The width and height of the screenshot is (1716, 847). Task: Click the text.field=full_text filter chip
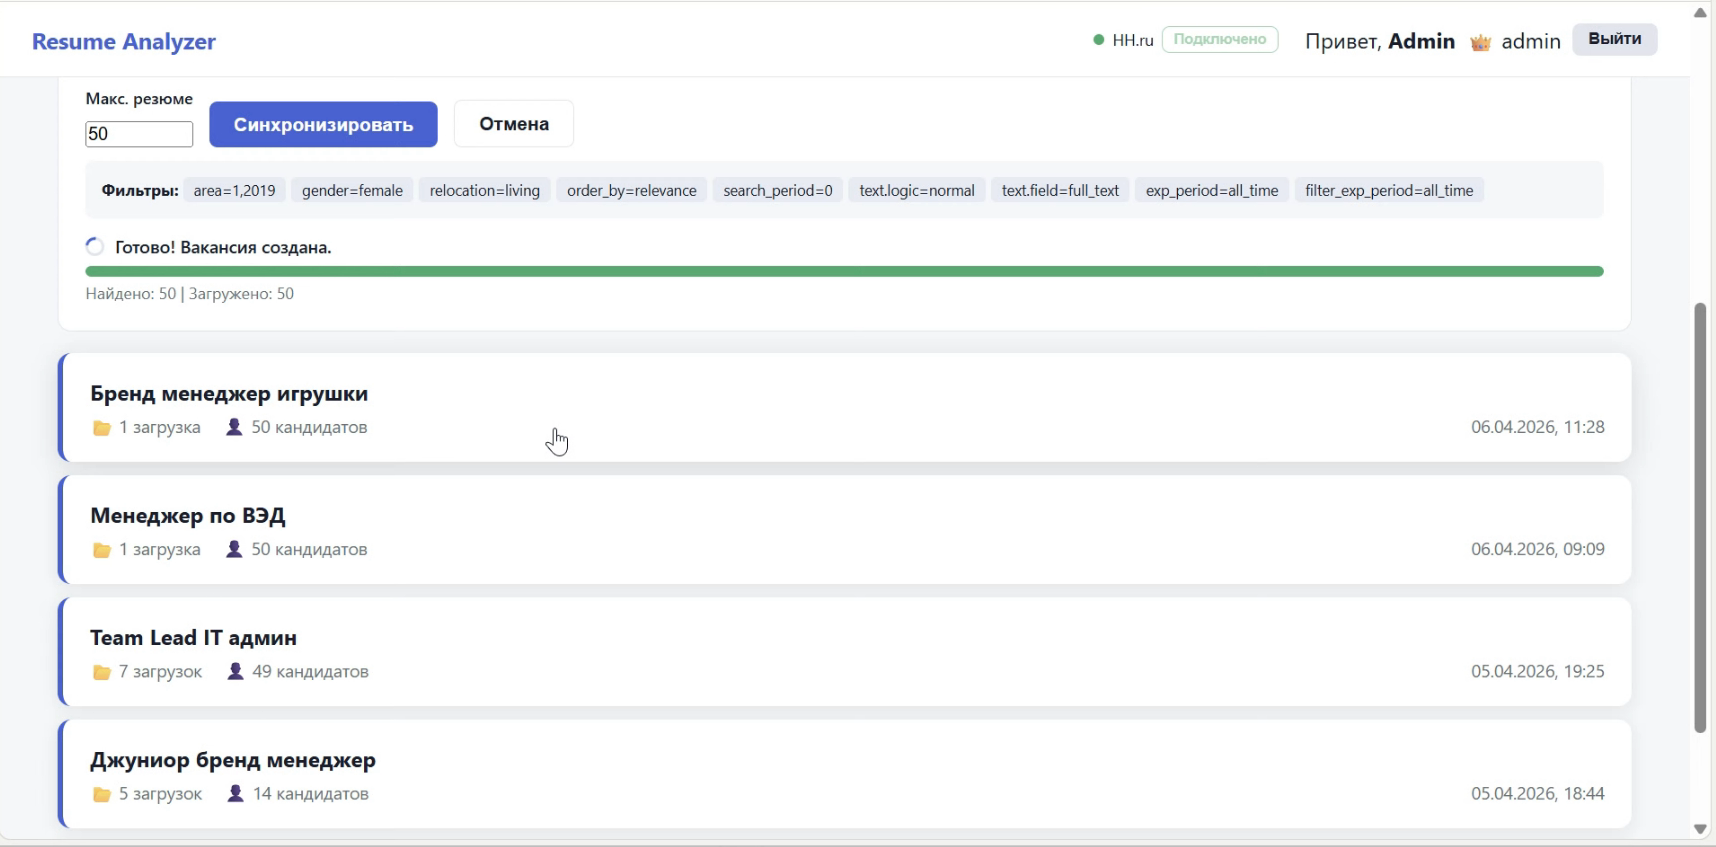pyautogui.click(x=1060, y=190)
